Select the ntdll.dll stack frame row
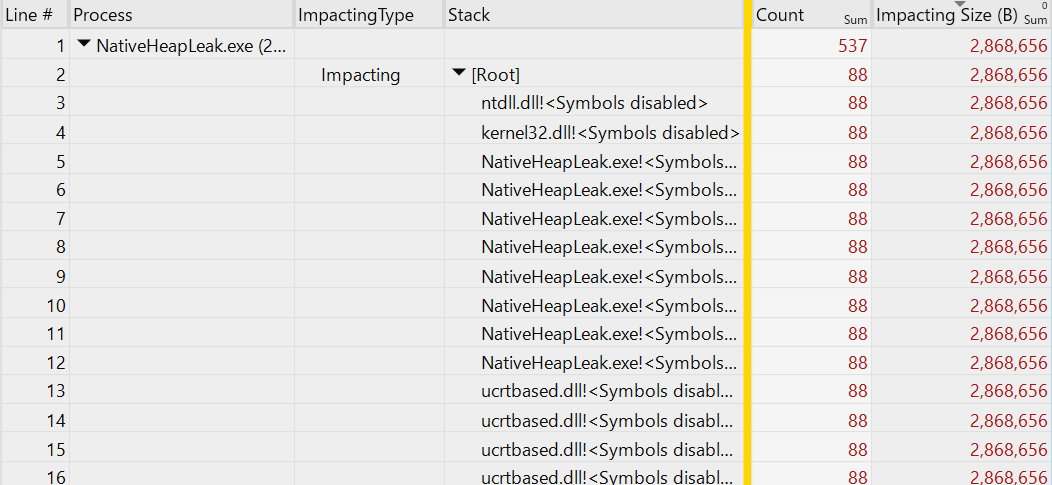Screen dimensions: 1052x485 coord(594,103)
